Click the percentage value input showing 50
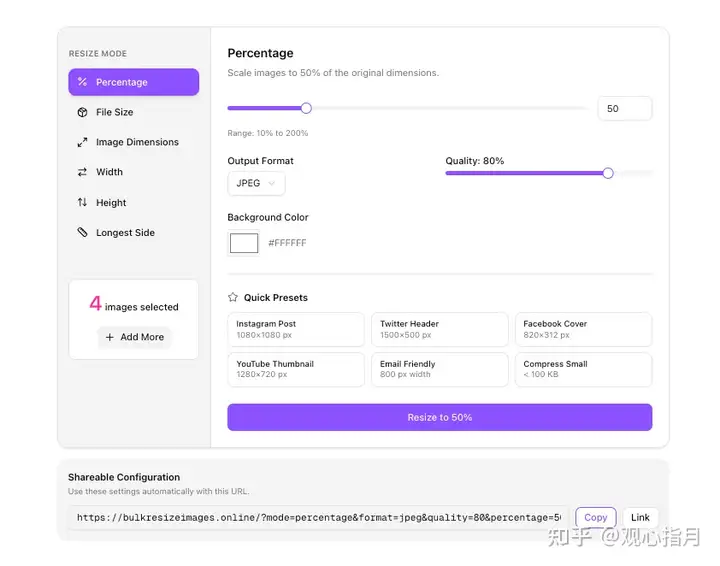 (x=624, y=108)
